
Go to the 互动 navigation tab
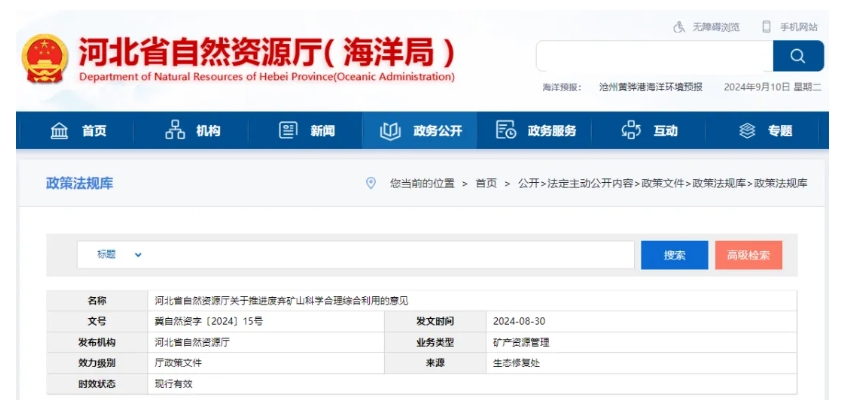(x=650, y=131)
